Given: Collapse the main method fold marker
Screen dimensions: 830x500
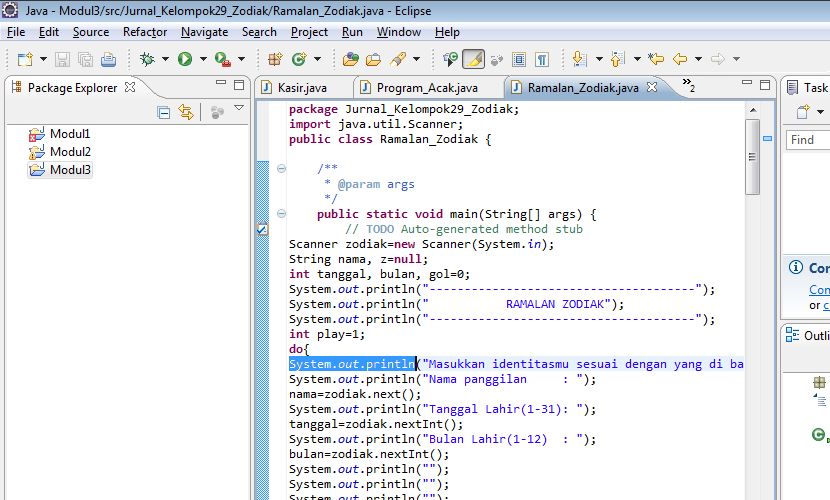Looking at the screenshot, I should coord(282,214).
